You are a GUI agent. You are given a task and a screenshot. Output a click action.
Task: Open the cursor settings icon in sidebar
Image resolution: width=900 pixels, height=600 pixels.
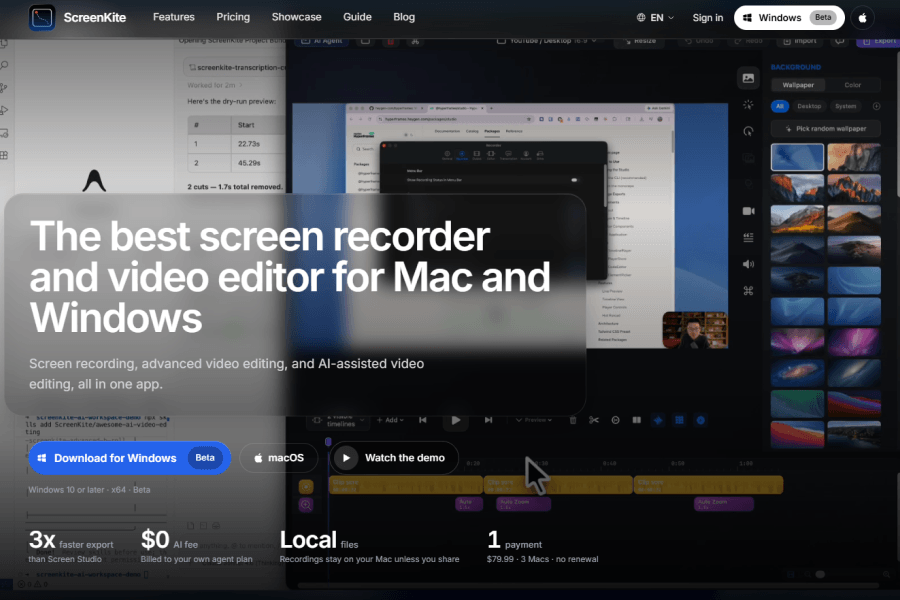pyautogui.click(x=748, y=131)
